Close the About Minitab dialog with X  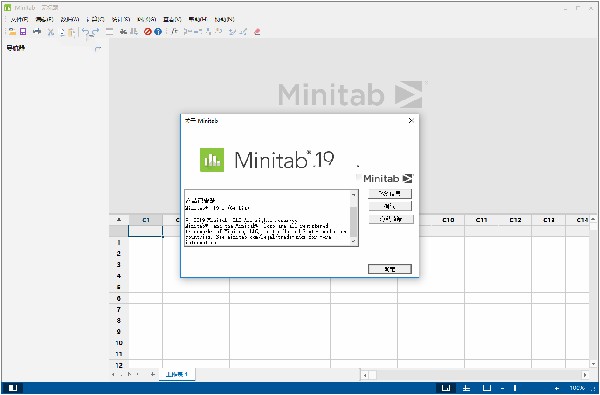coord(411,121)
